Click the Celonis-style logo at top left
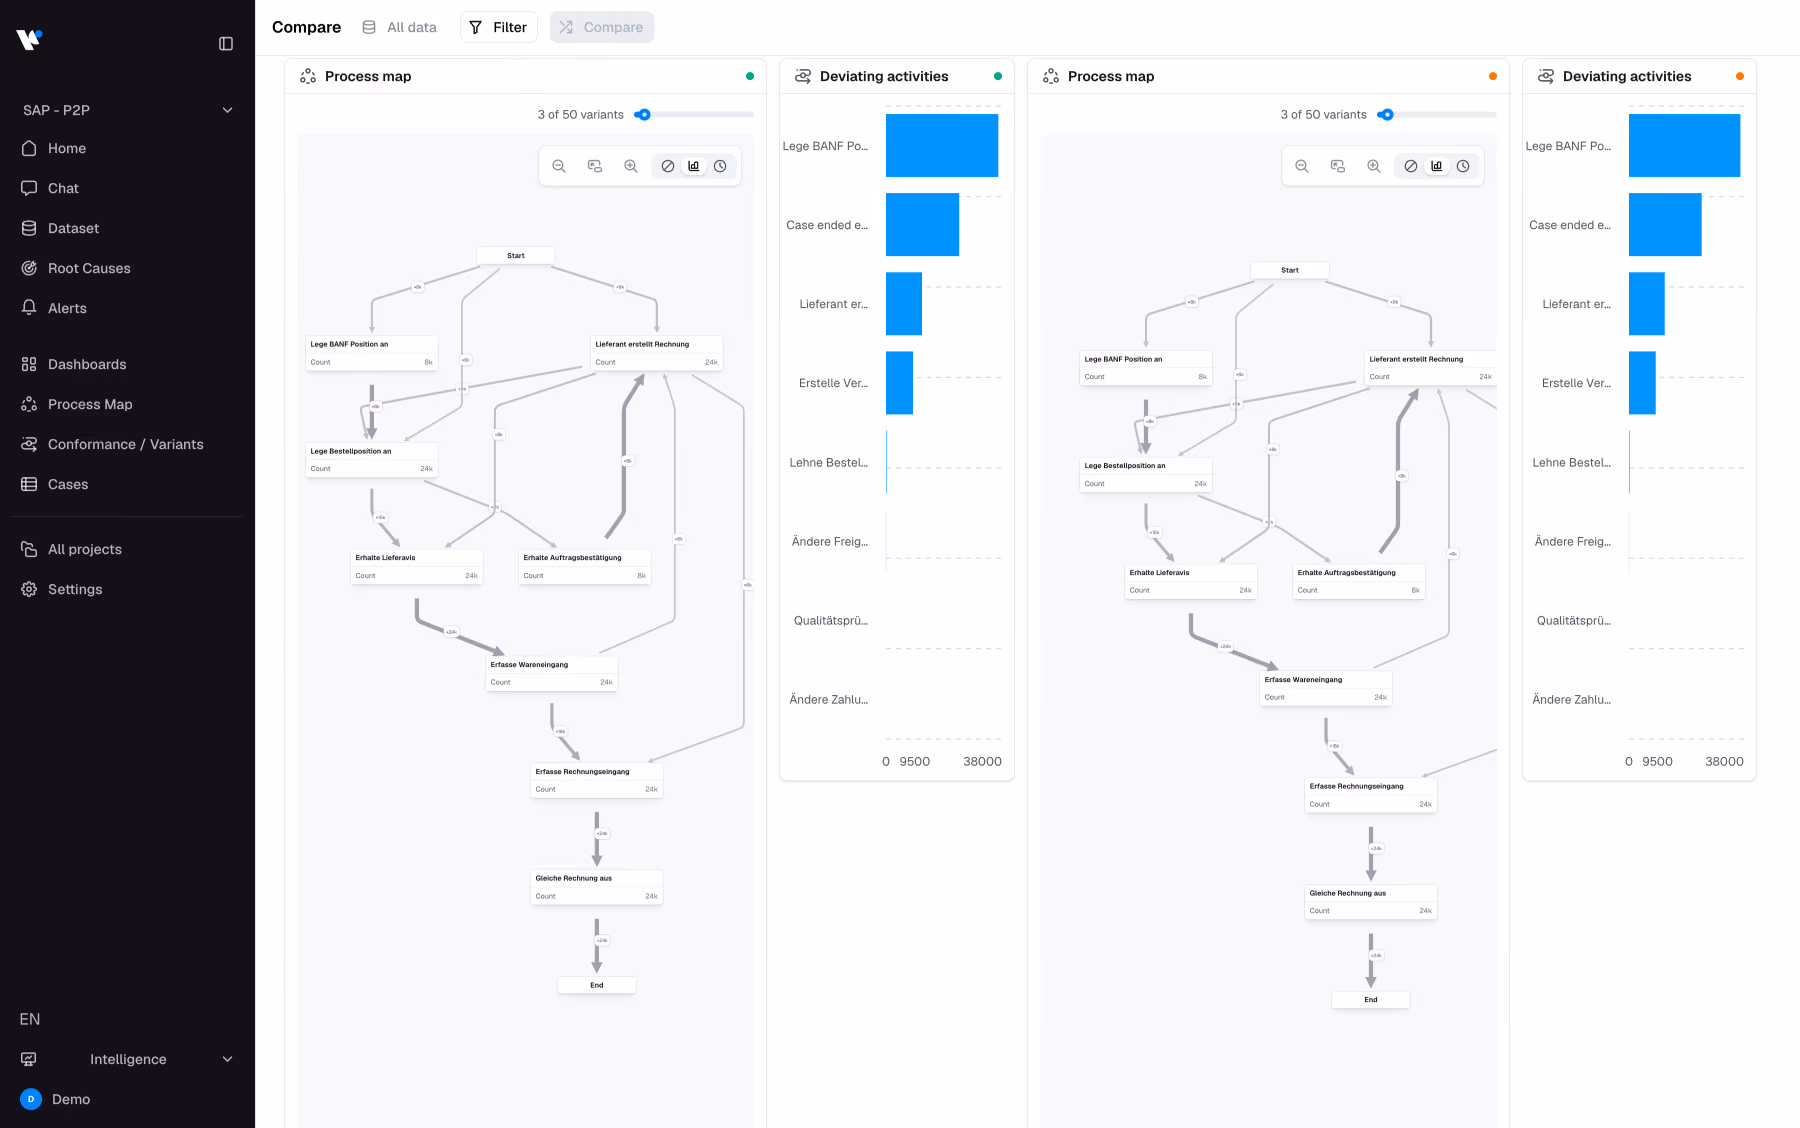This screenshot has height=1128, width=1800. 29,40
